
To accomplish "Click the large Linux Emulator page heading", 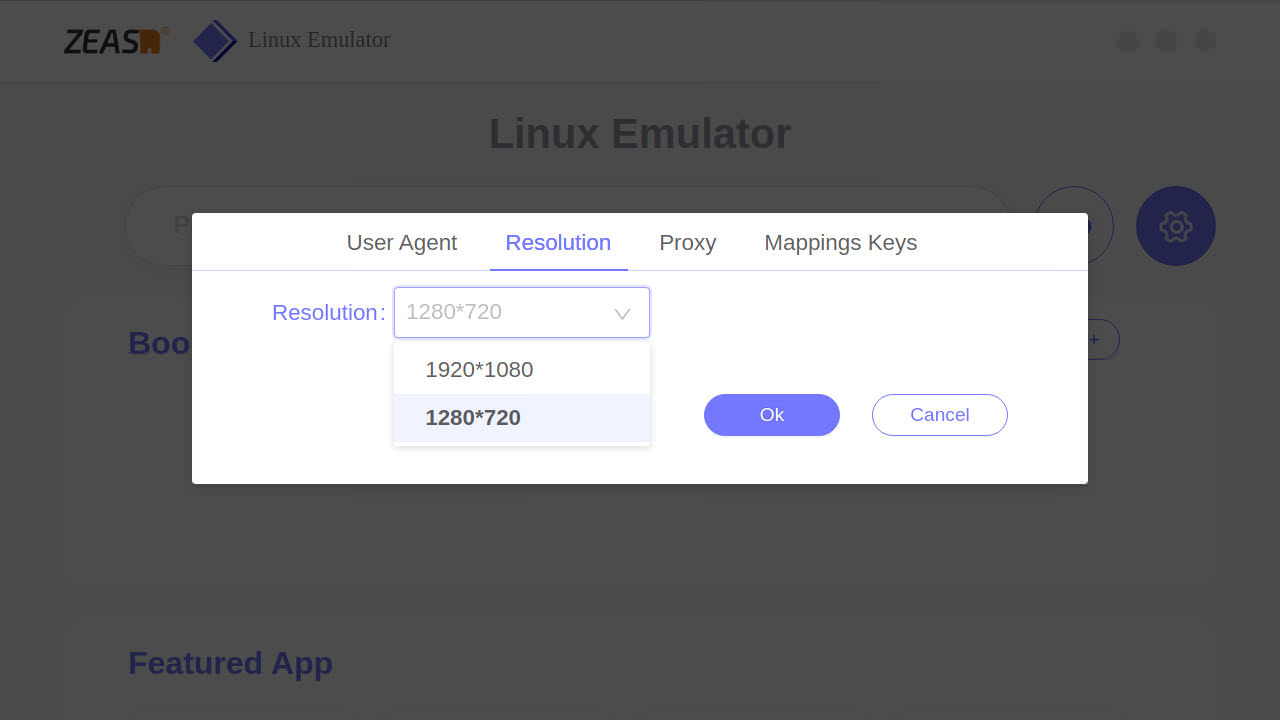I will pyautogui.click(x=640, y=134).
